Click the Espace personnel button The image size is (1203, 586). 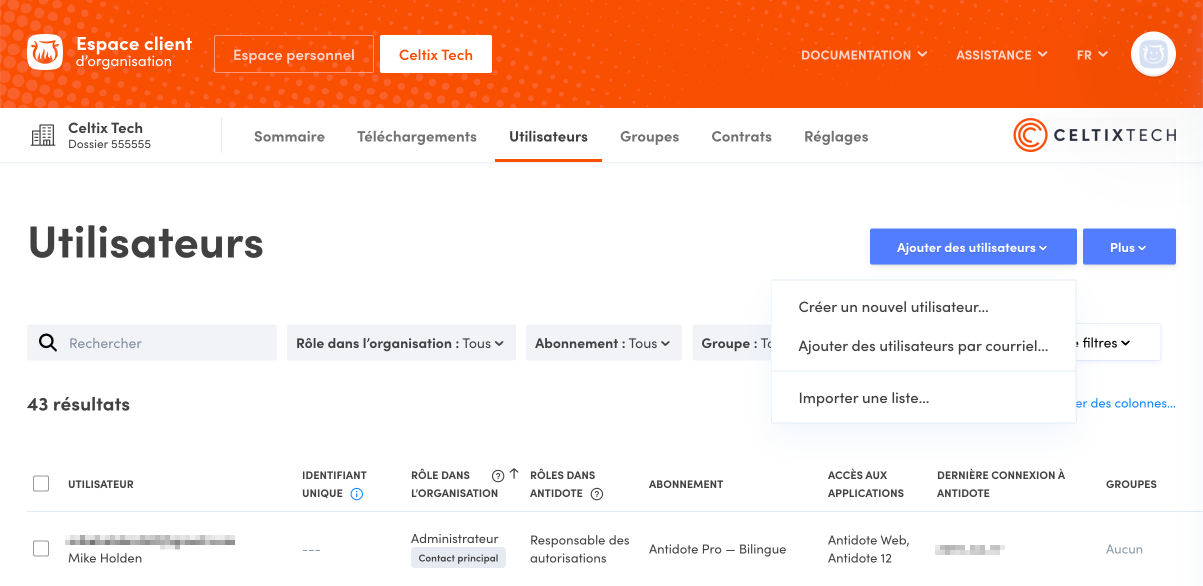(x=294, y=55)
